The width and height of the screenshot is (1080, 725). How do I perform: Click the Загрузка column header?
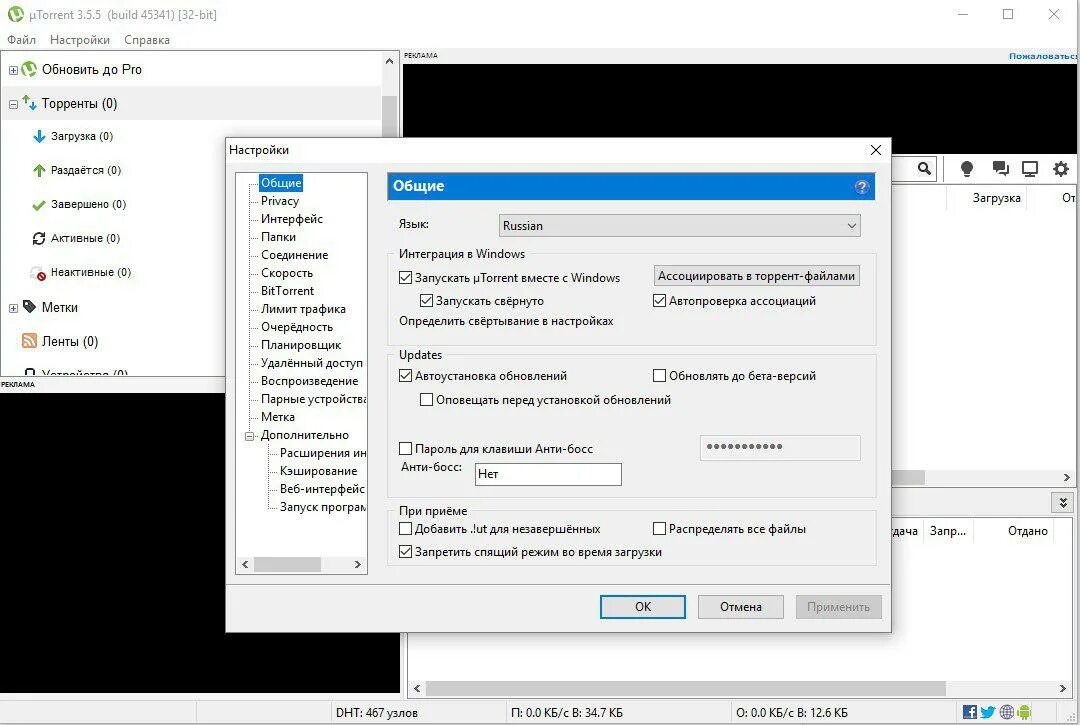[x=996, y=198]
